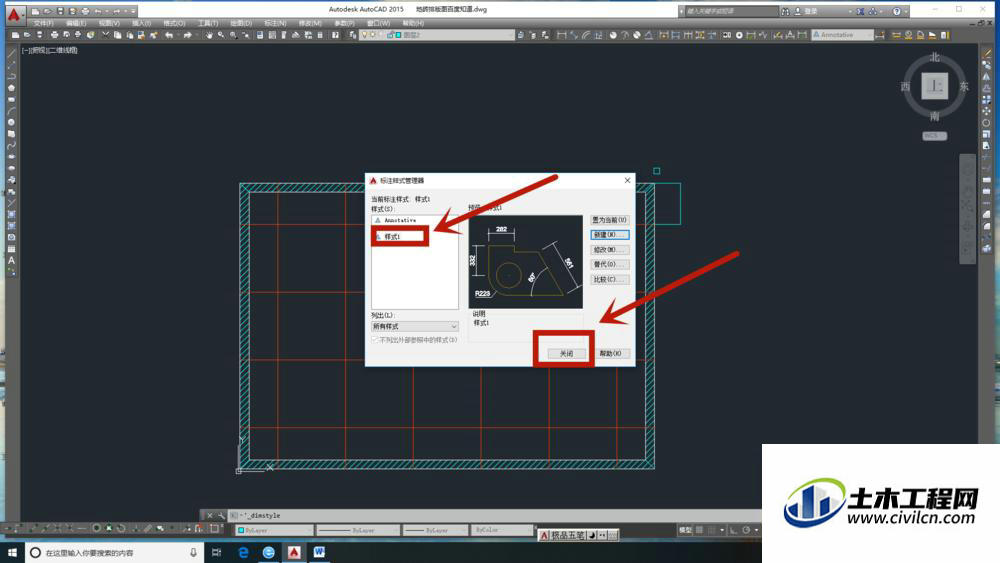Click the 比较(C) button
1000x563 pixels.
coord(610,279)
